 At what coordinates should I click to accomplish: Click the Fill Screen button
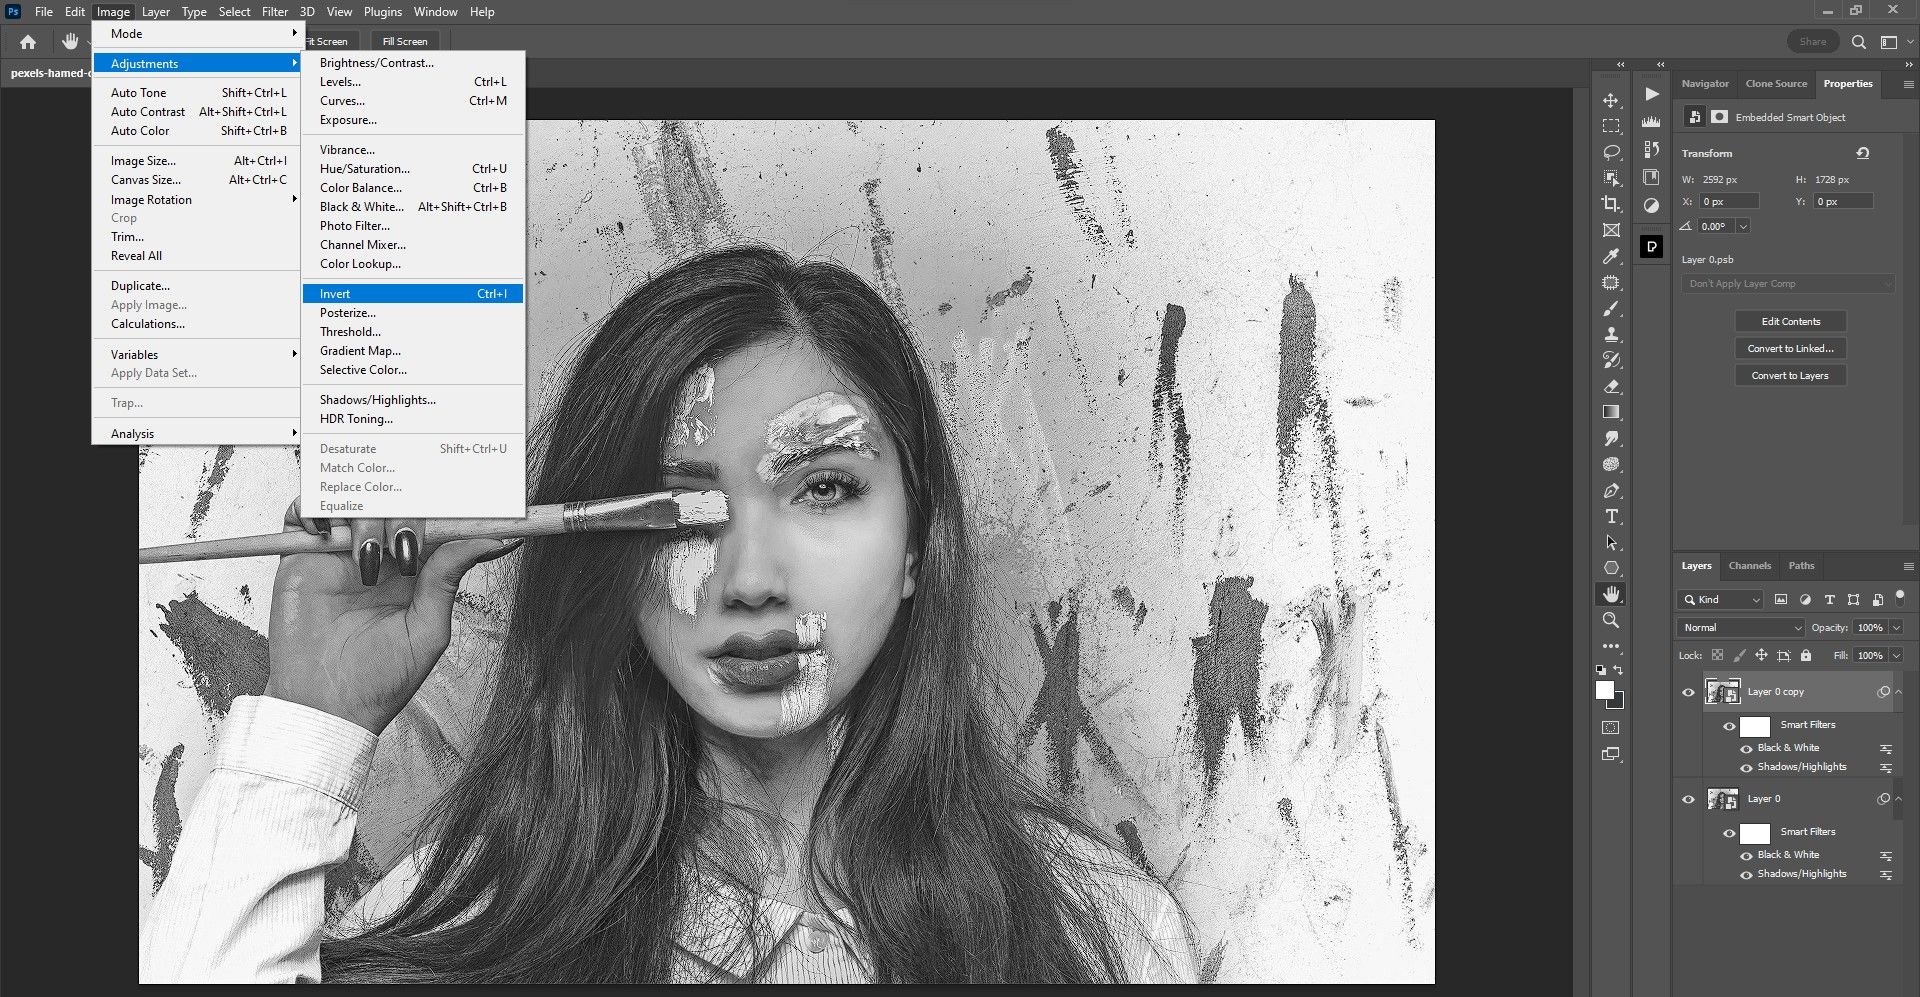[404, 41]
